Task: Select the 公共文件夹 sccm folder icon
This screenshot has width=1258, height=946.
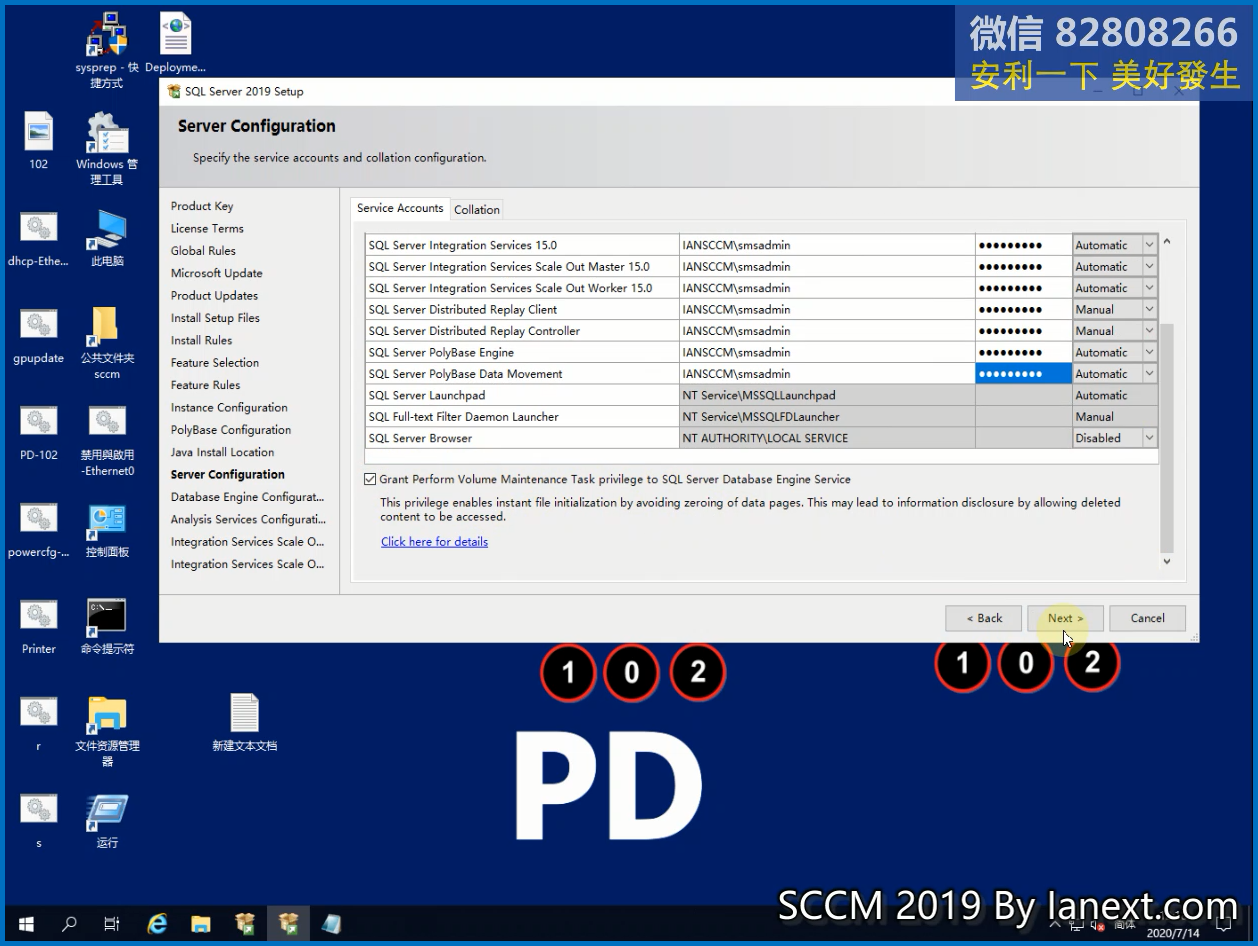Action: (x=107, y=343)
